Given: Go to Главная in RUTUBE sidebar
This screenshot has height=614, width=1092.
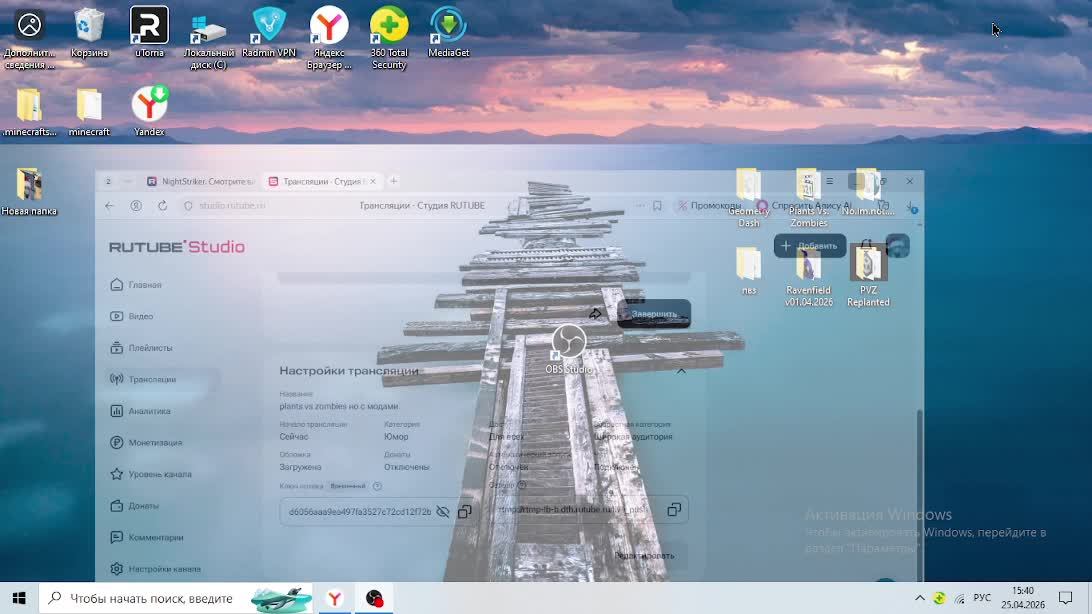Looking at the screenshot, I should pyautogui.click(x=136, y=285).
